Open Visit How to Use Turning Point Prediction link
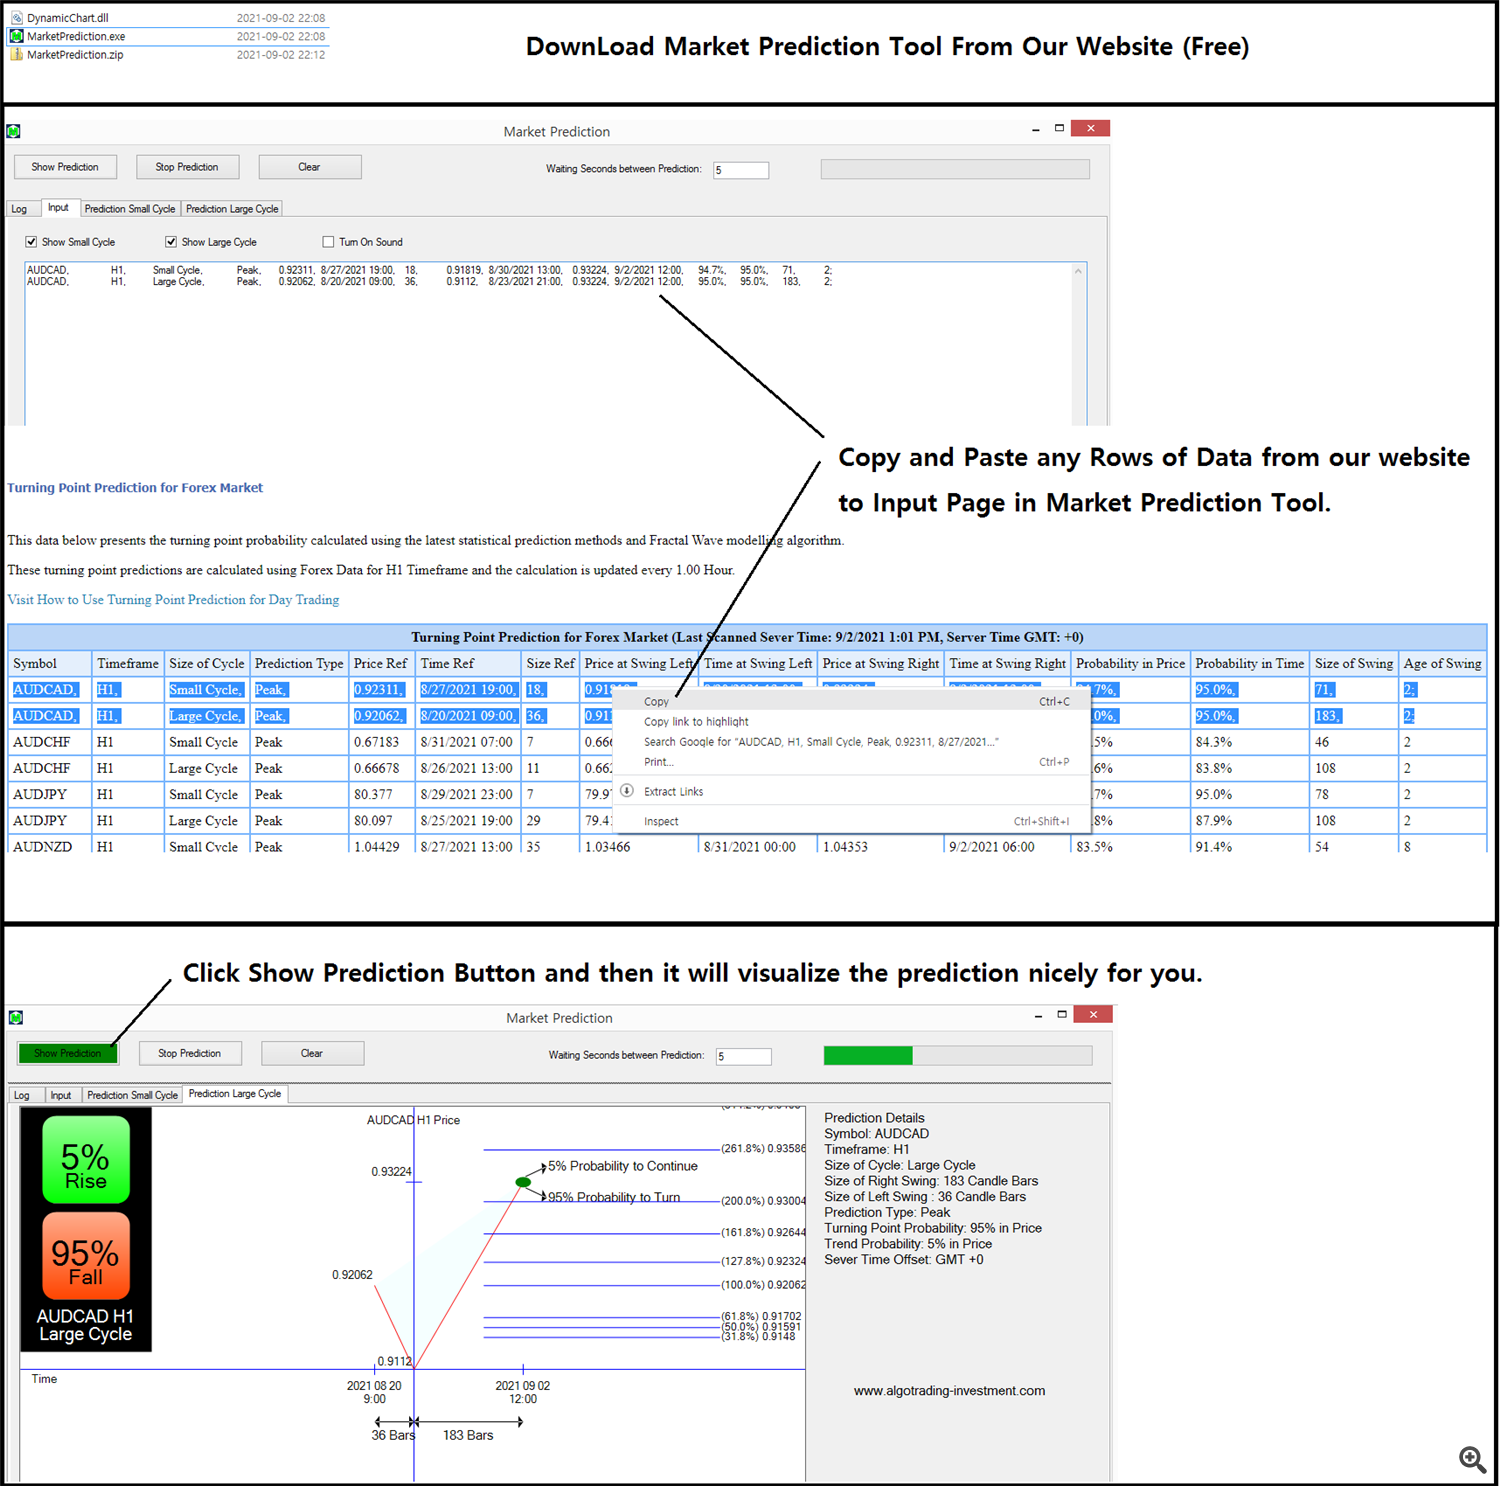The image size is (1500, 1486). tap(173, 600)
